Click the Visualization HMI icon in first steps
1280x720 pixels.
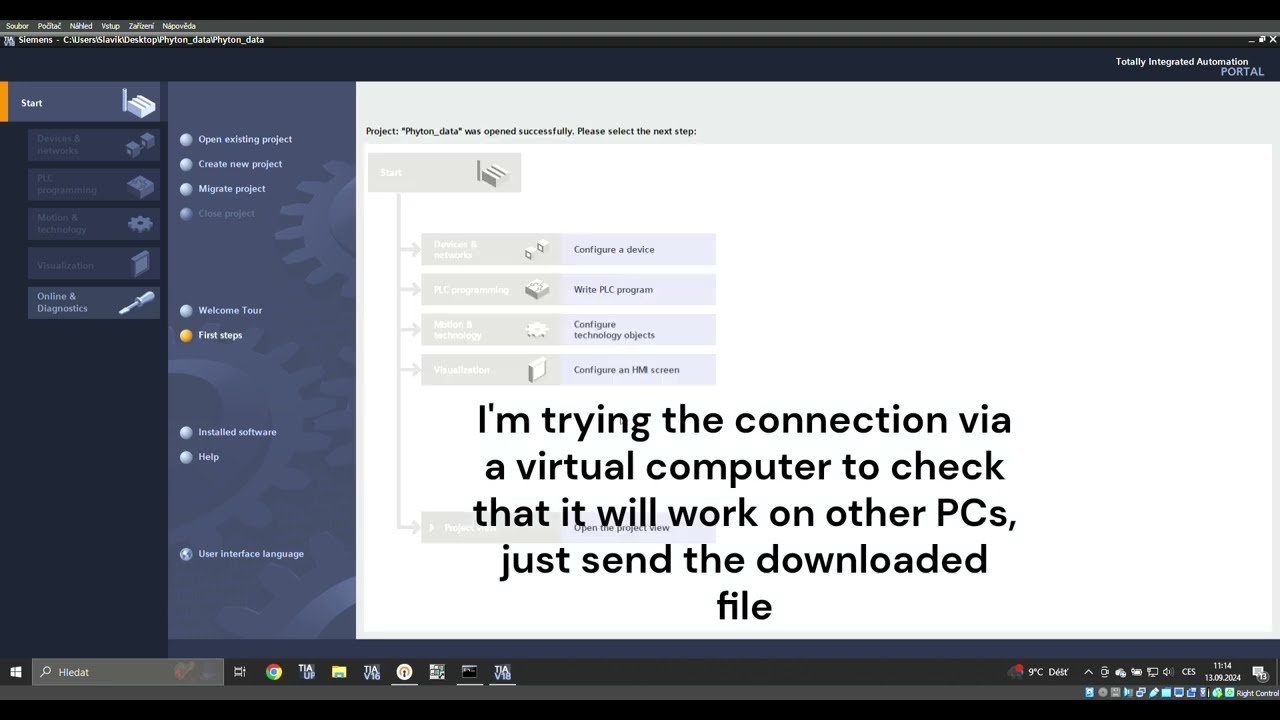point(537,370)
